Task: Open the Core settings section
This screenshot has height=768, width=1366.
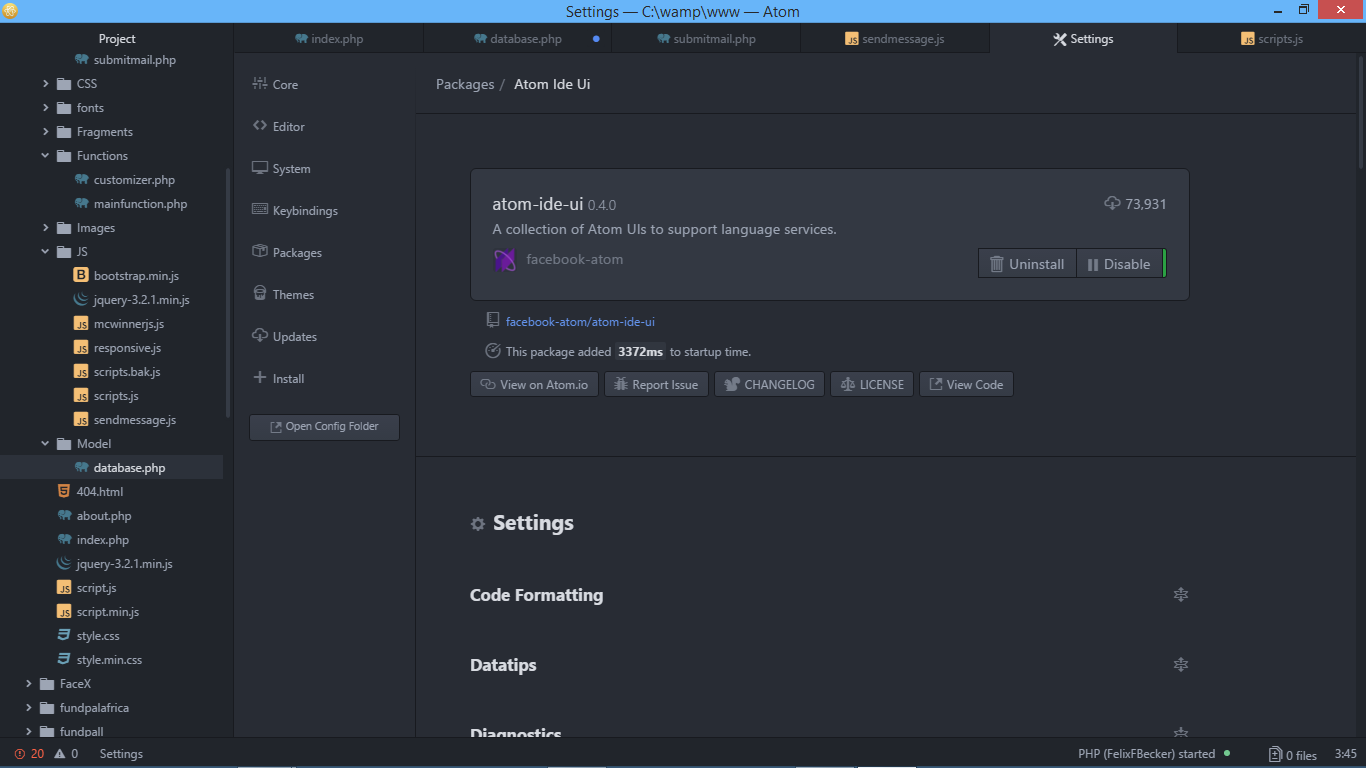Action: (x=284, y=84)
